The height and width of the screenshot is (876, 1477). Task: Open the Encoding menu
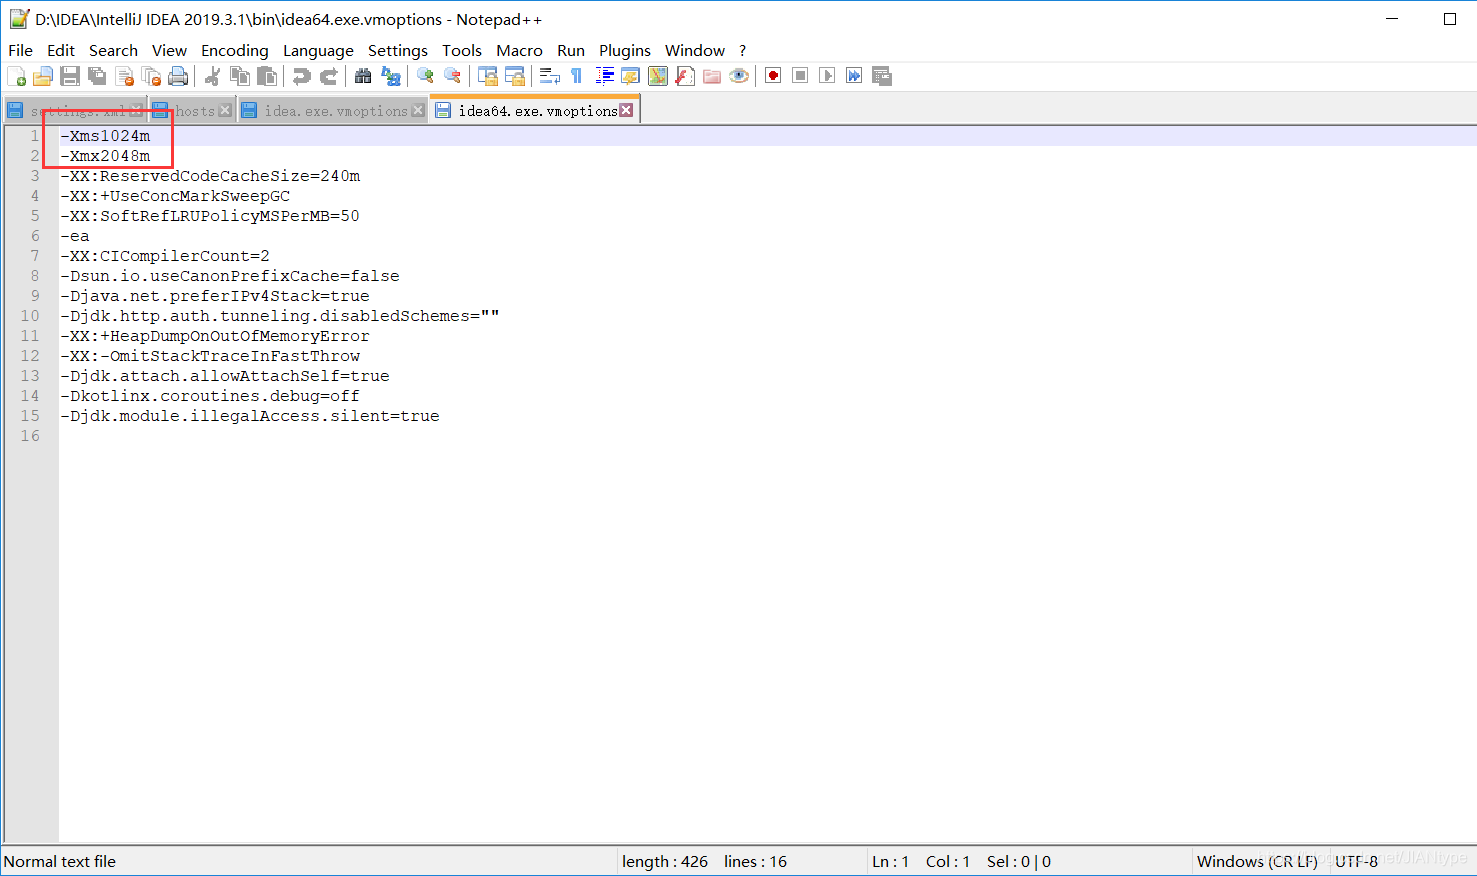pos(235,50)
